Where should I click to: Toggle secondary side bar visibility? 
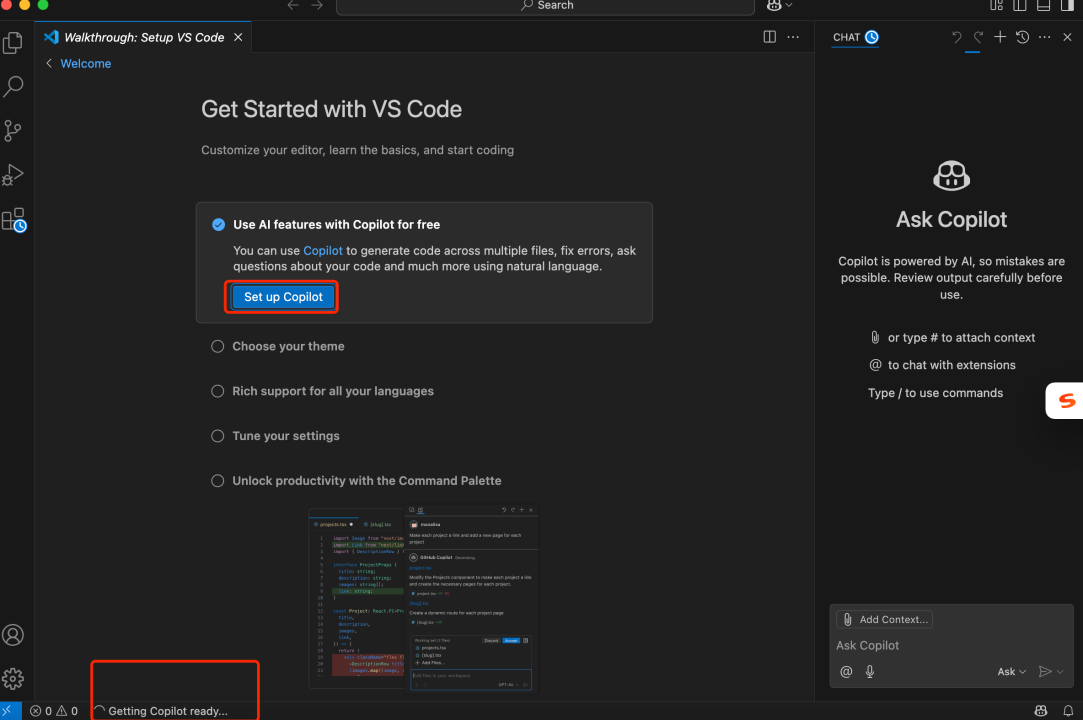(x=1067, y=6)
